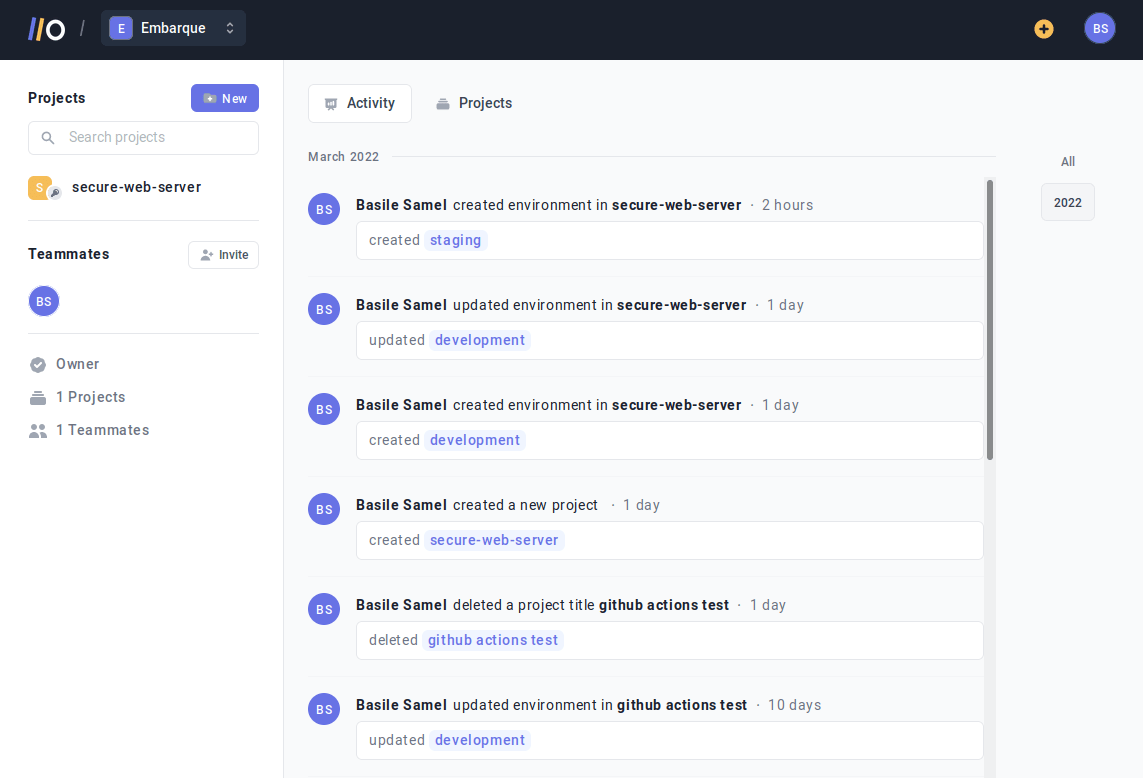Click BS avatar beside created new project entry
The image size is (1143, 778).
(324, 509)
